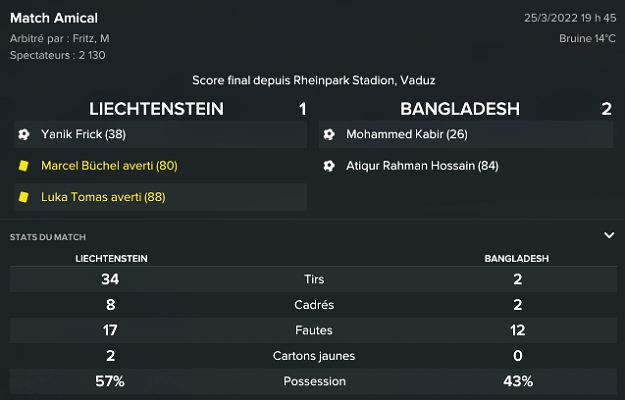Click goal icon beside Mohammed Kabir

click(x=329, y=134)
